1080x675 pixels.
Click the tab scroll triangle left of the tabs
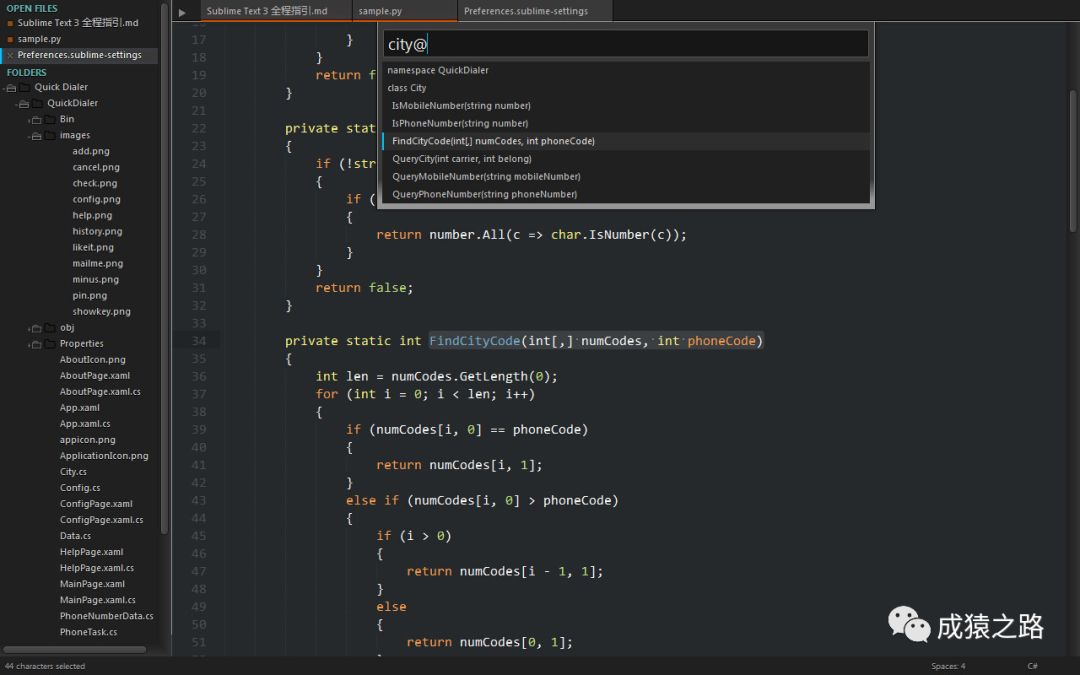[182, 12]
